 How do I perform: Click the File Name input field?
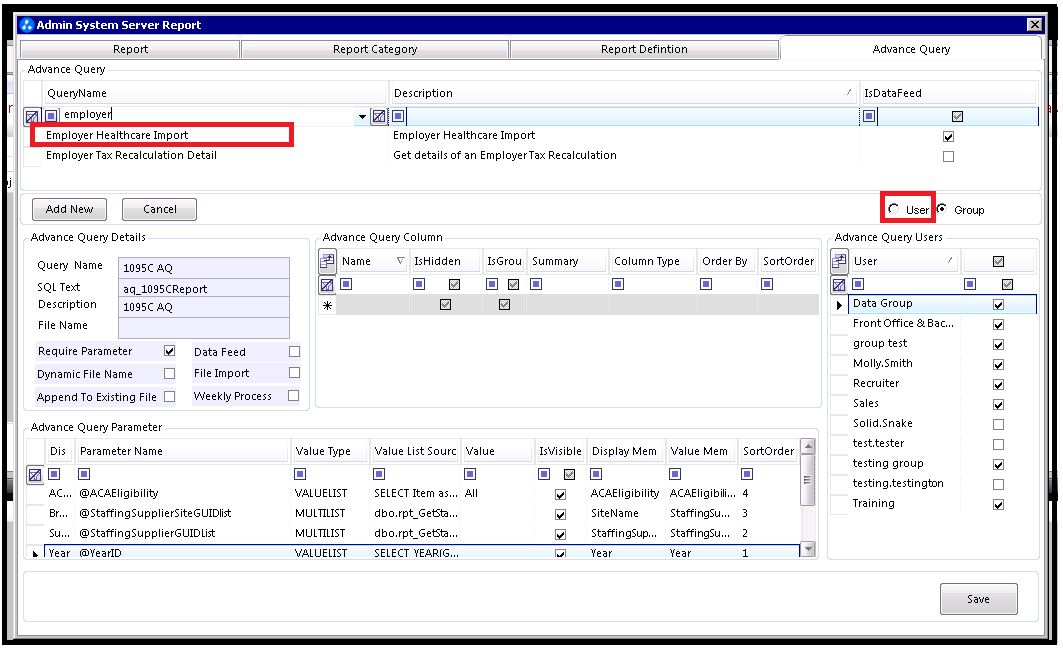(204, 328)
